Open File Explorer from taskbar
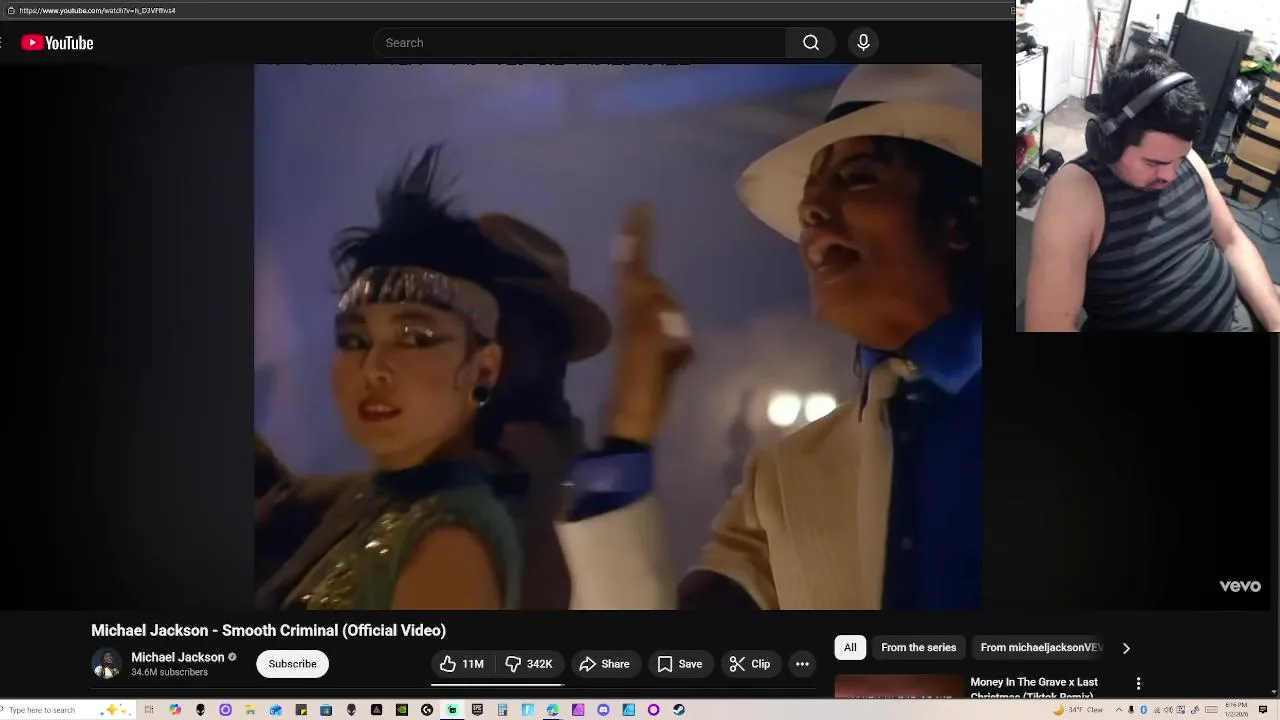This screenshot has width=1280, height=720. pos(251,710)
